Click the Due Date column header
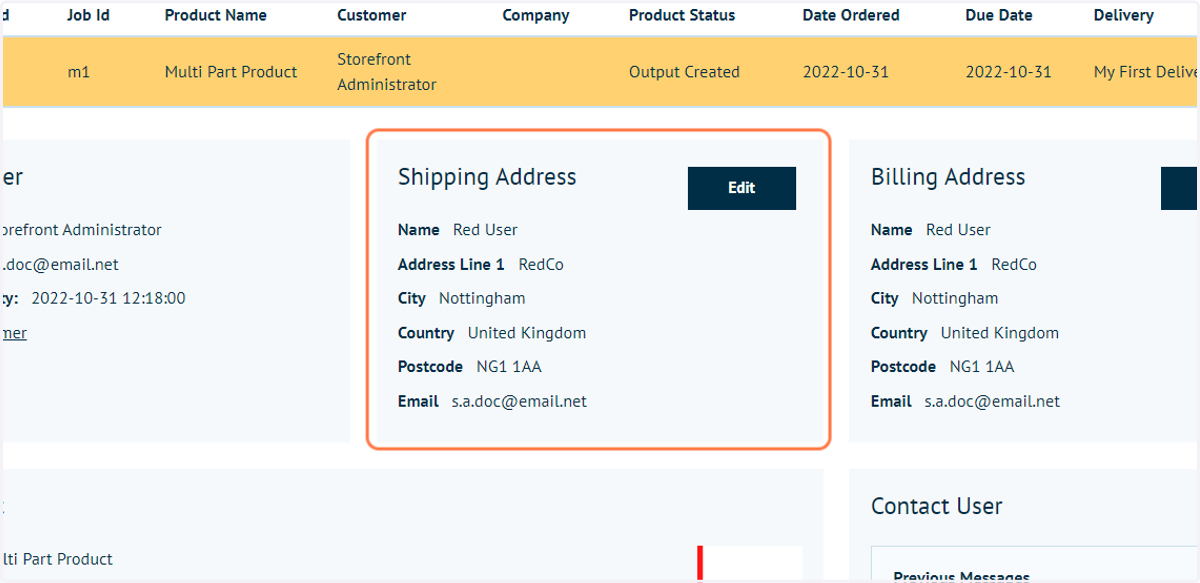Screen dimensions: 1200x583 click(x=1001, y=15)
